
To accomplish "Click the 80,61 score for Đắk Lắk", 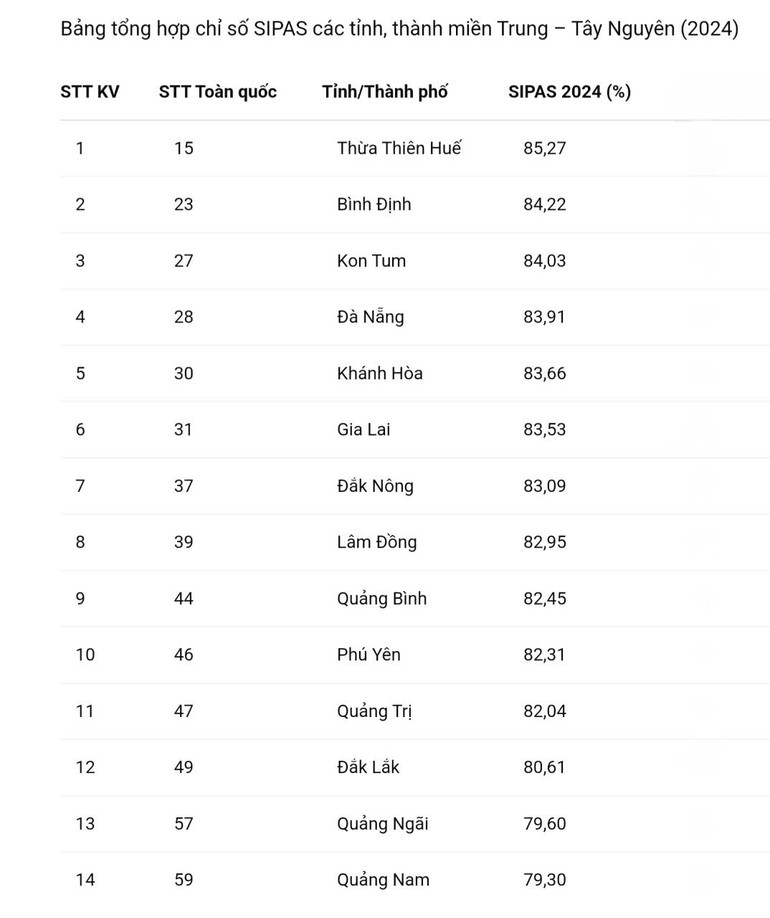I will pyautogui.click(x=544, y=768).
